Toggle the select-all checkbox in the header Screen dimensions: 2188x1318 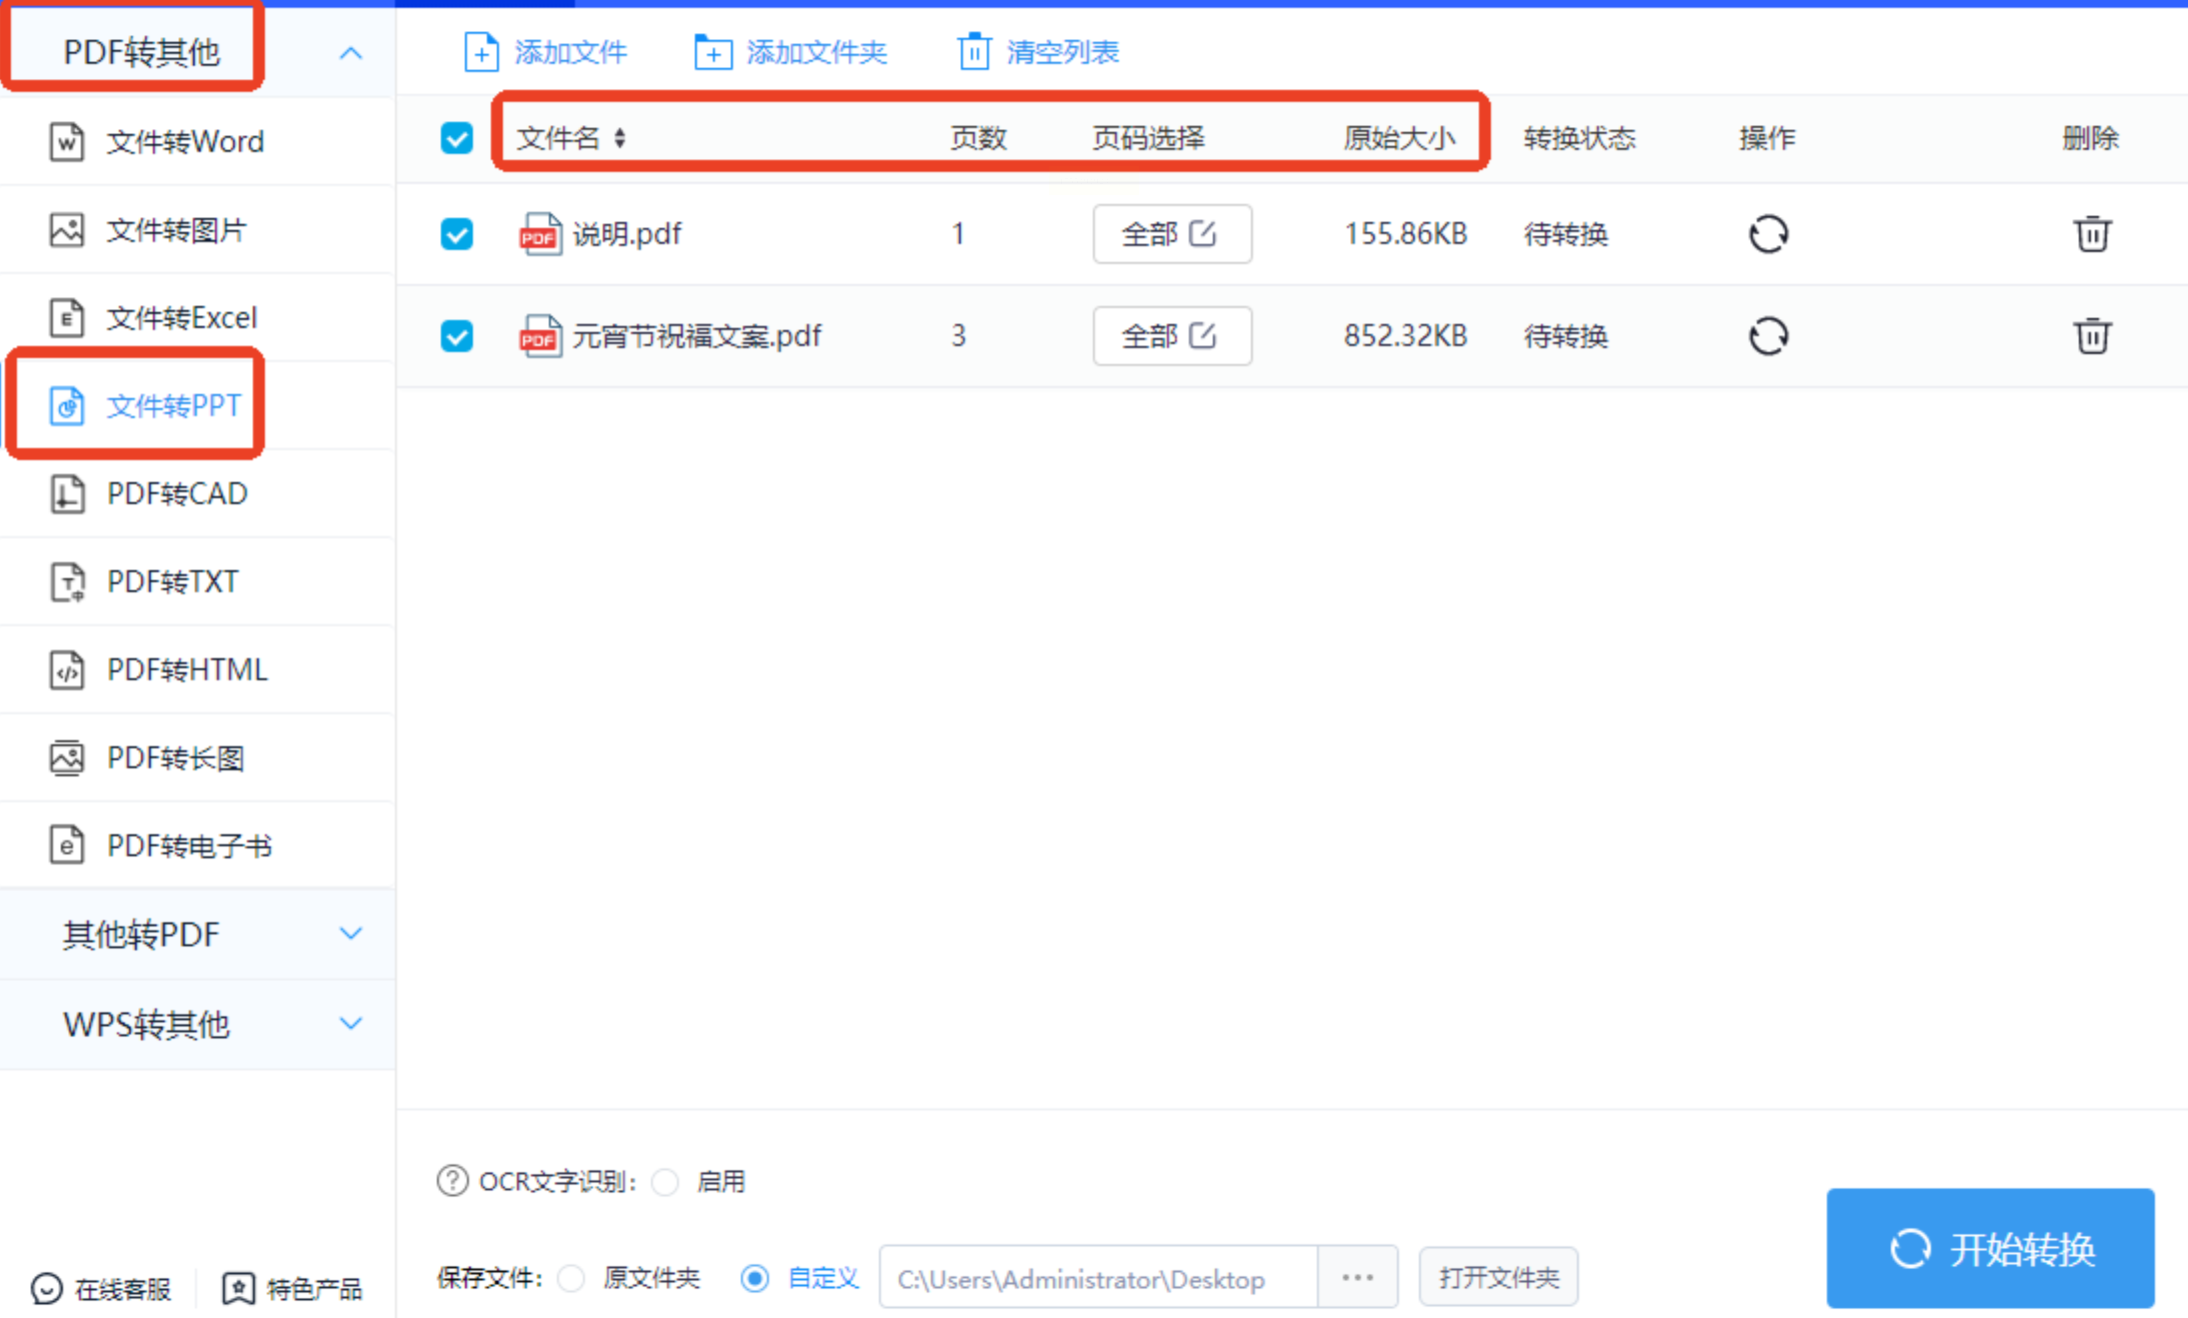click(457, 138)
